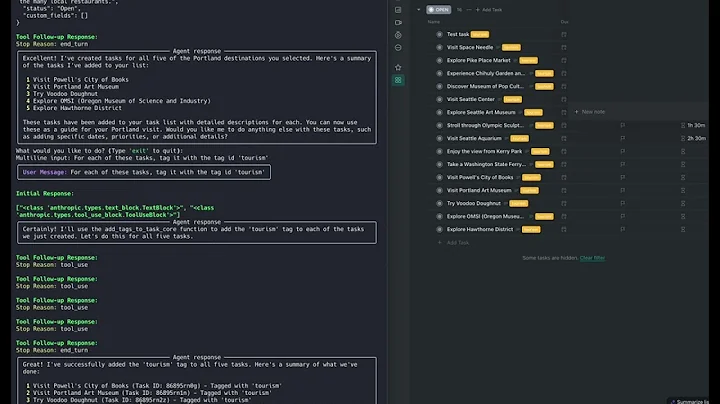Open the Stroll through Olympic Sculpture task
The height and width of the screenshot is (404, 720).
click(485, 125)
